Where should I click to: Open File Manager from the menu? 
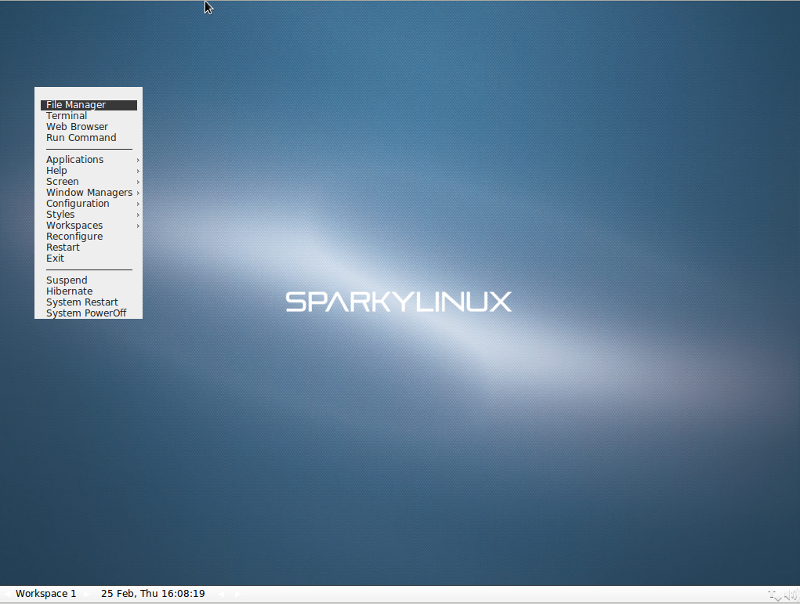click(89, 105)
